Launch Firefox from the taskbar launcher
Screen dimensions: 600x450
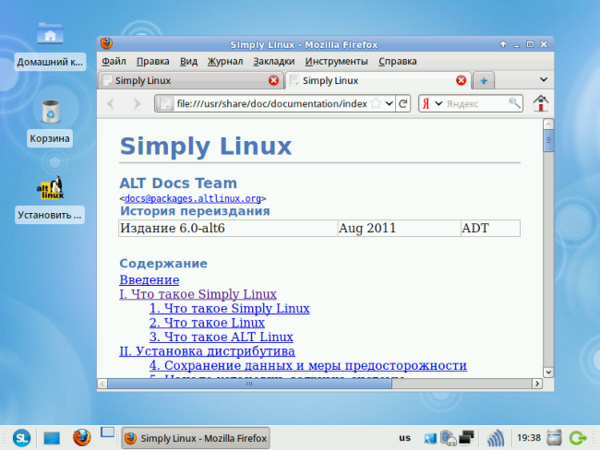(82, 437)
